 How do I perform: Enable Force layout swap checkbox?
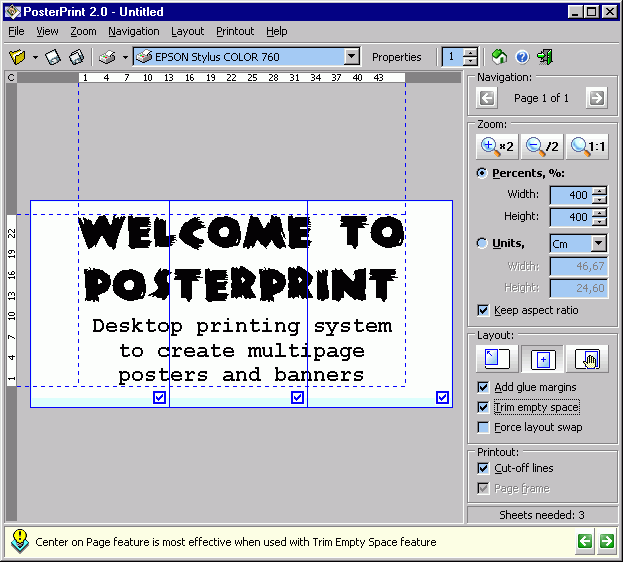(x=483, y=427)
